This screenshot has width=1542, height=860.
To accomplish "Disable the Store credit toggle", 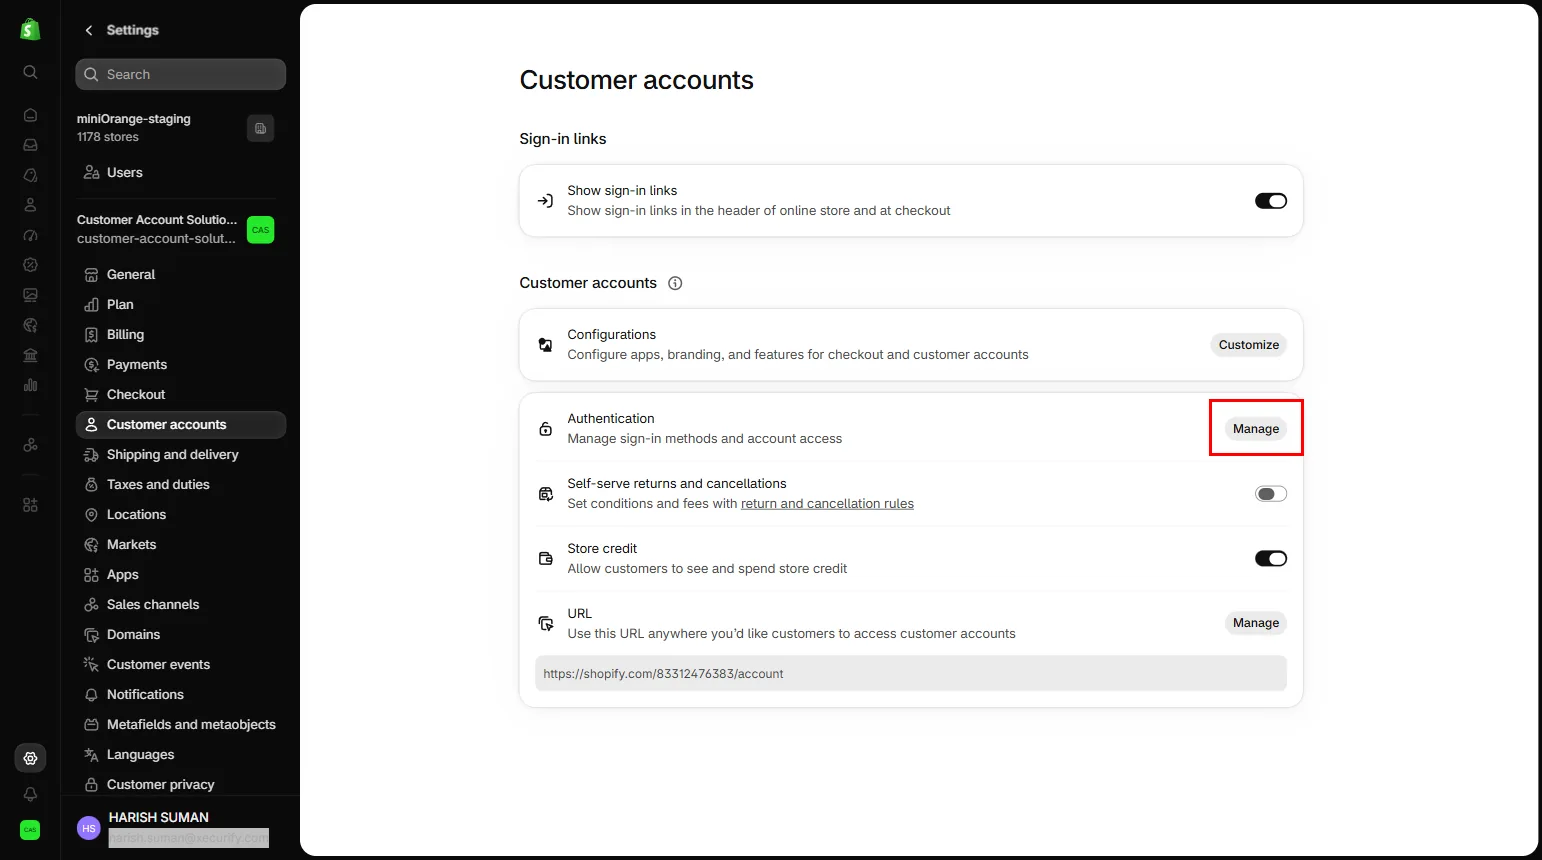I will (x=1271, y=559).
